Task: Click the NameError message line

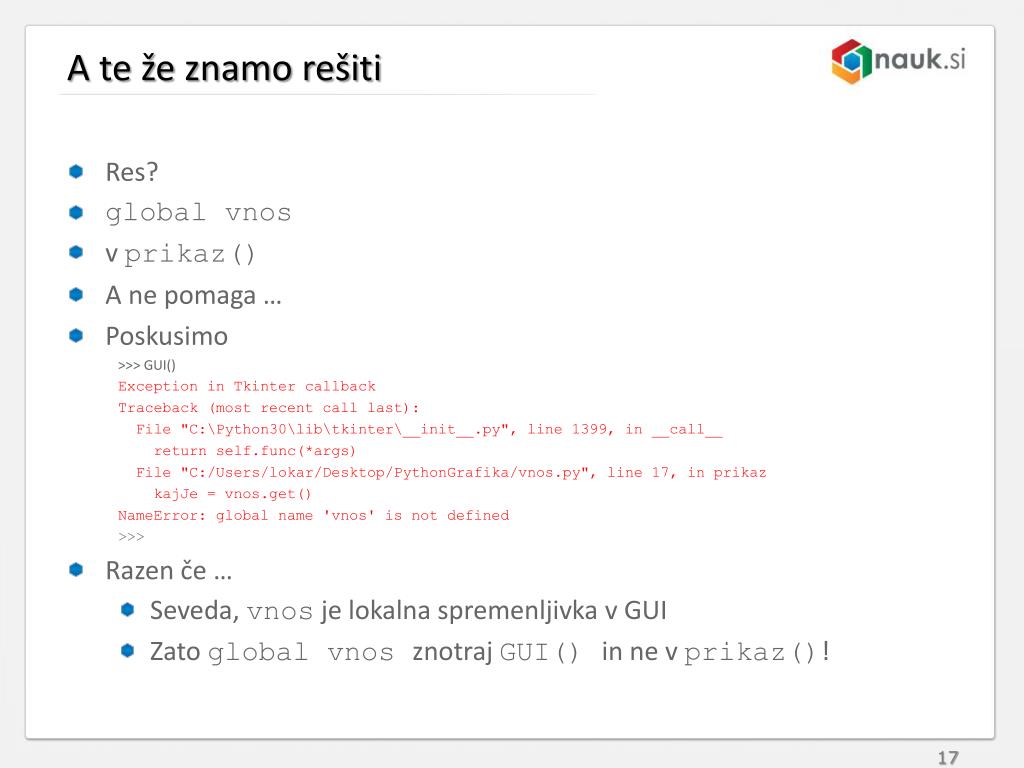Action: tap(313, 515)
